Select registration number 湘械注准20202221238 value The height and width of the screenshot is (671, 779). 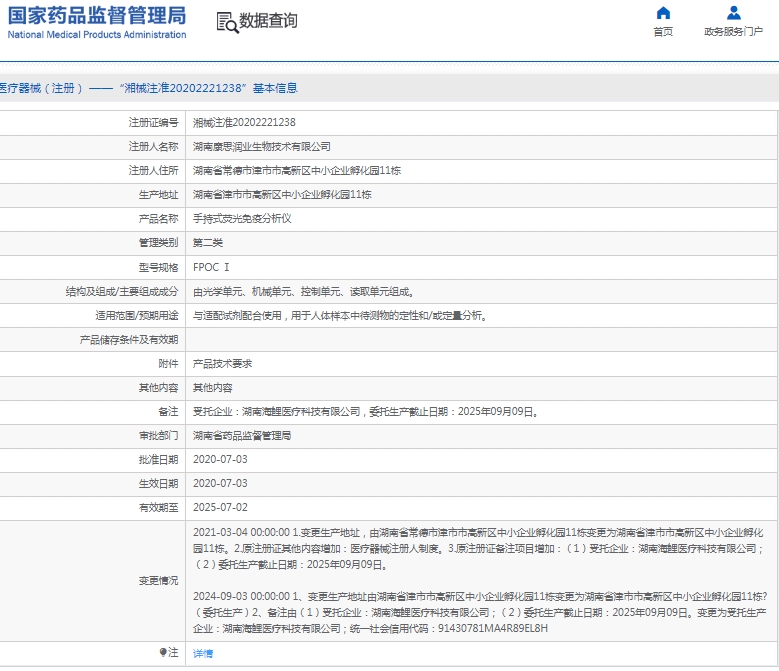[244, 122]
